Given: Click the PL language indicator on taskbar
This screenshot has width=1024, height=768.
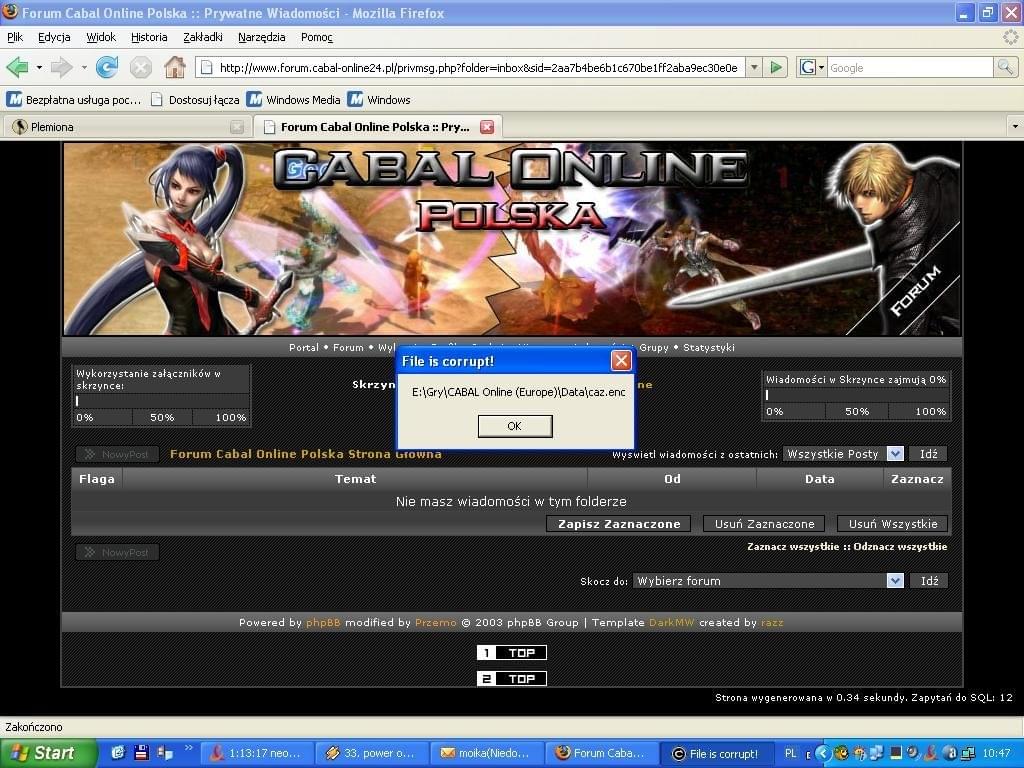Looking at the screenshot, I should pos(790,753).
